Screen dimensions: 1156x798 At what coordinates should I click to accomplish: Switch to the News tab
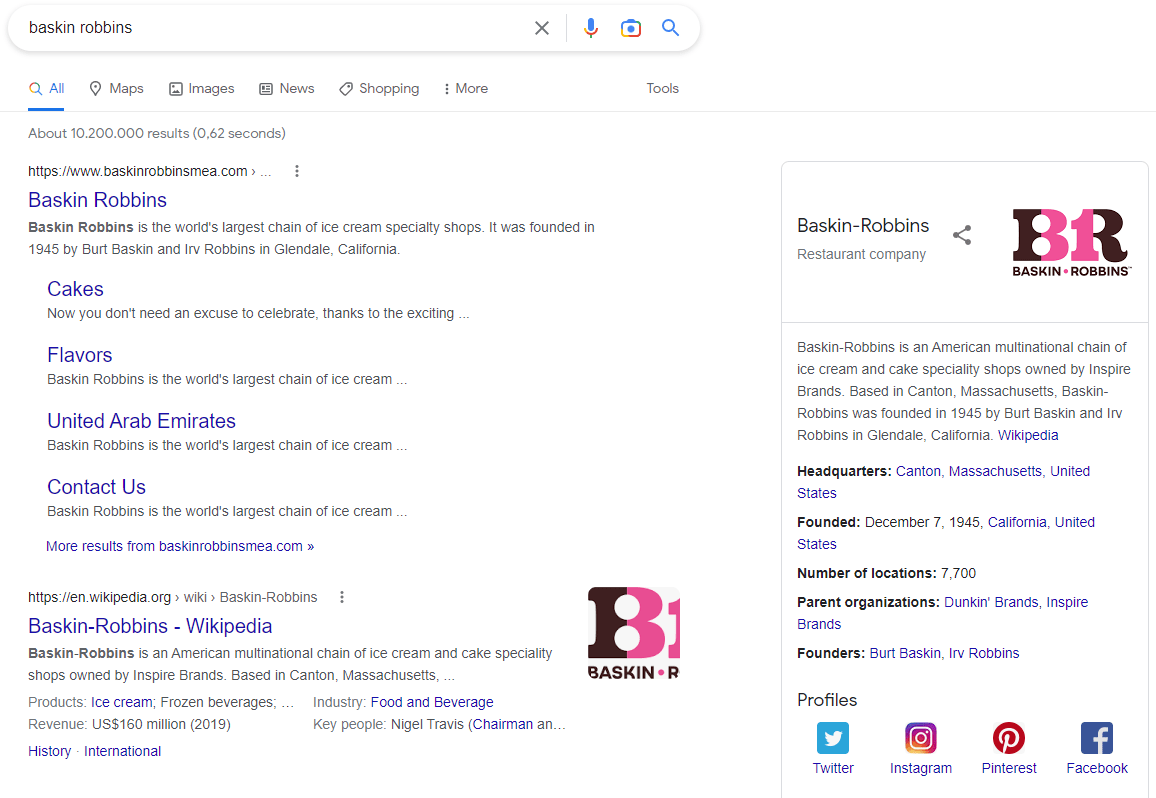click(287, 89)
